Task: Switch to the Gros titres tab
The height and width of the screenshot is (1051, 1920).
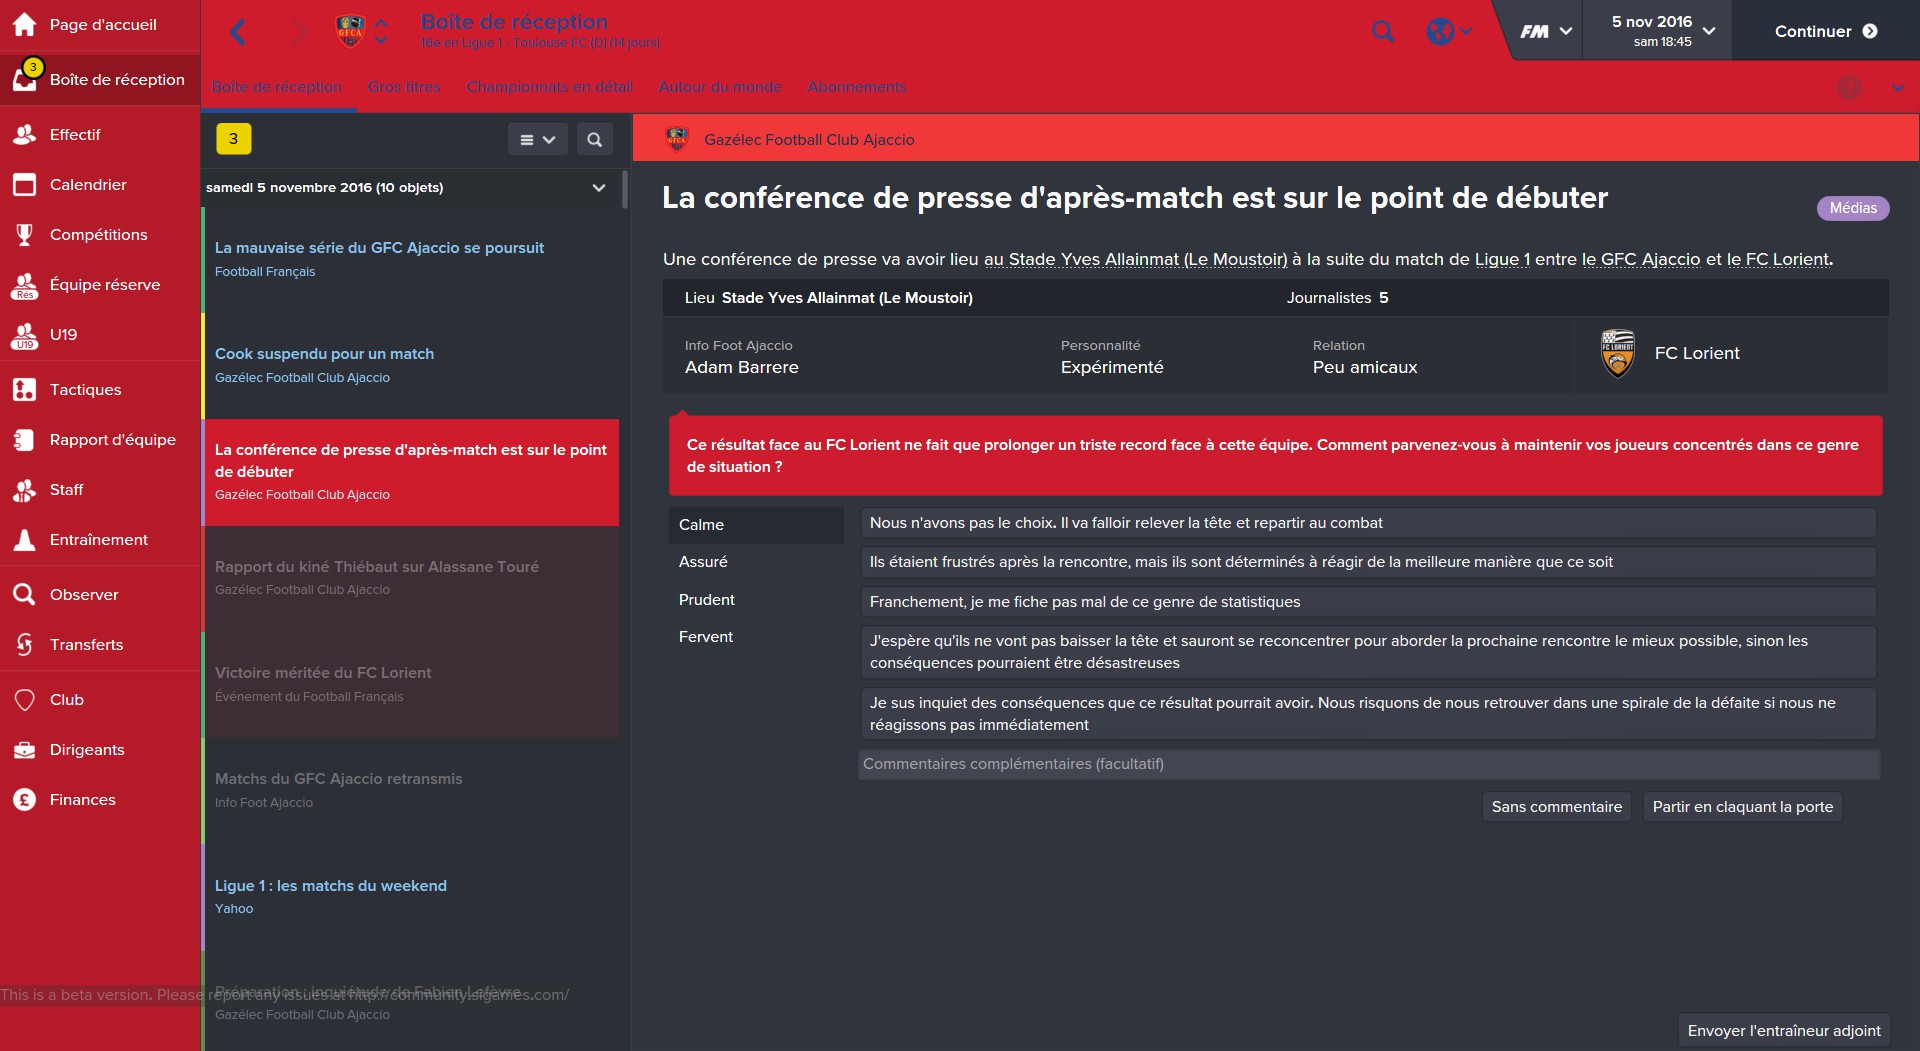Action: (x=404, y=87)
